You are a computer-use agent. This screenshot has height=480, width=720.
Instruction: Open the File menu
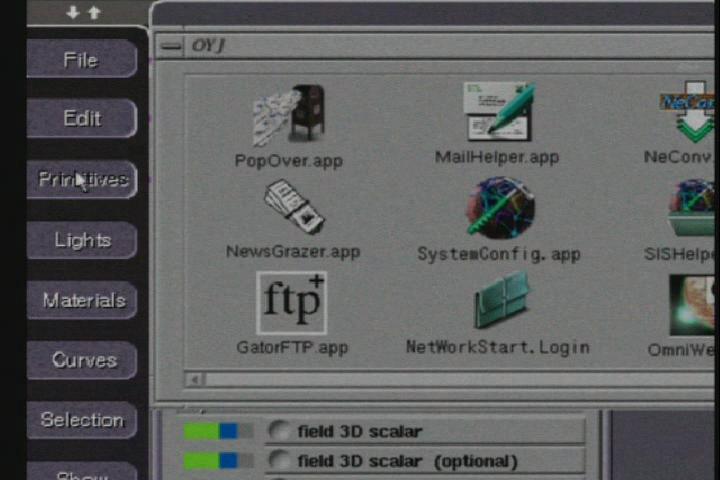tap(82, 59)
